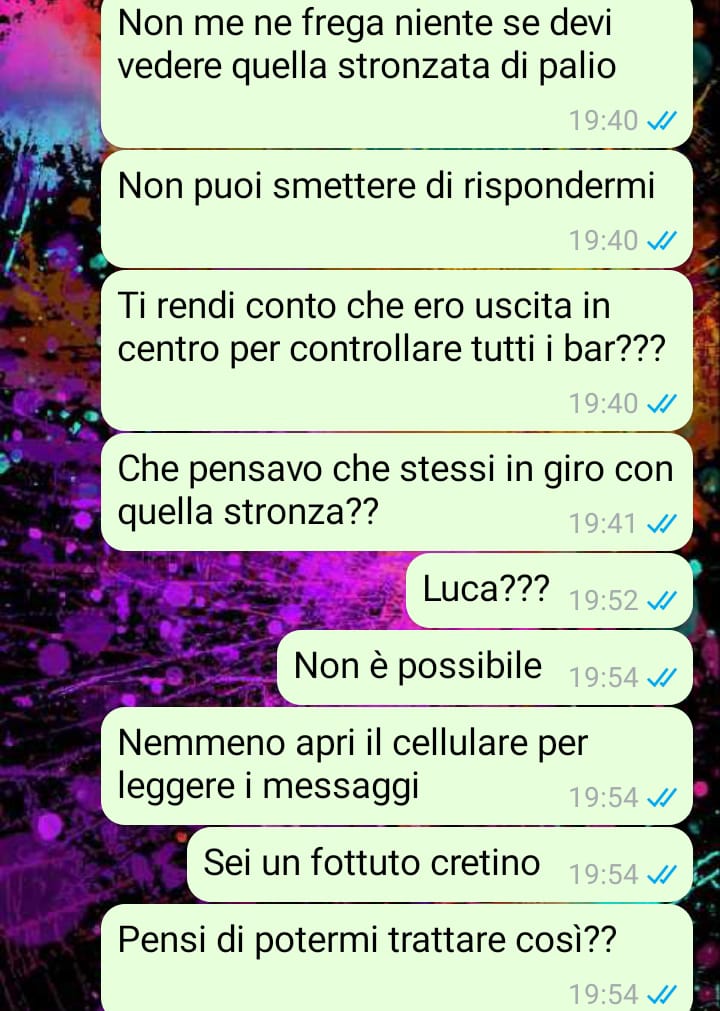The height and width of the screenshot is (1011, 720).
Task: Tap message 'Non puoi smettere di rispondermi'
Action: (x=397, y=209)
